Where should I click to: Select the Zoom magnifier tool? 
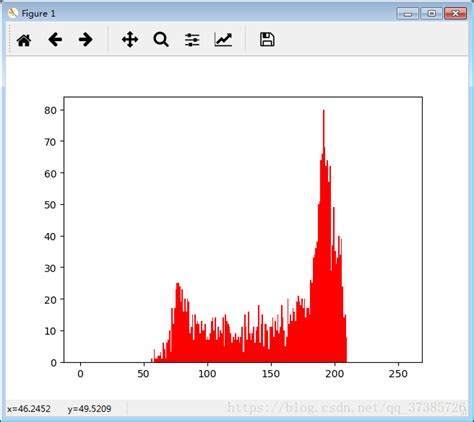point(161,40)
